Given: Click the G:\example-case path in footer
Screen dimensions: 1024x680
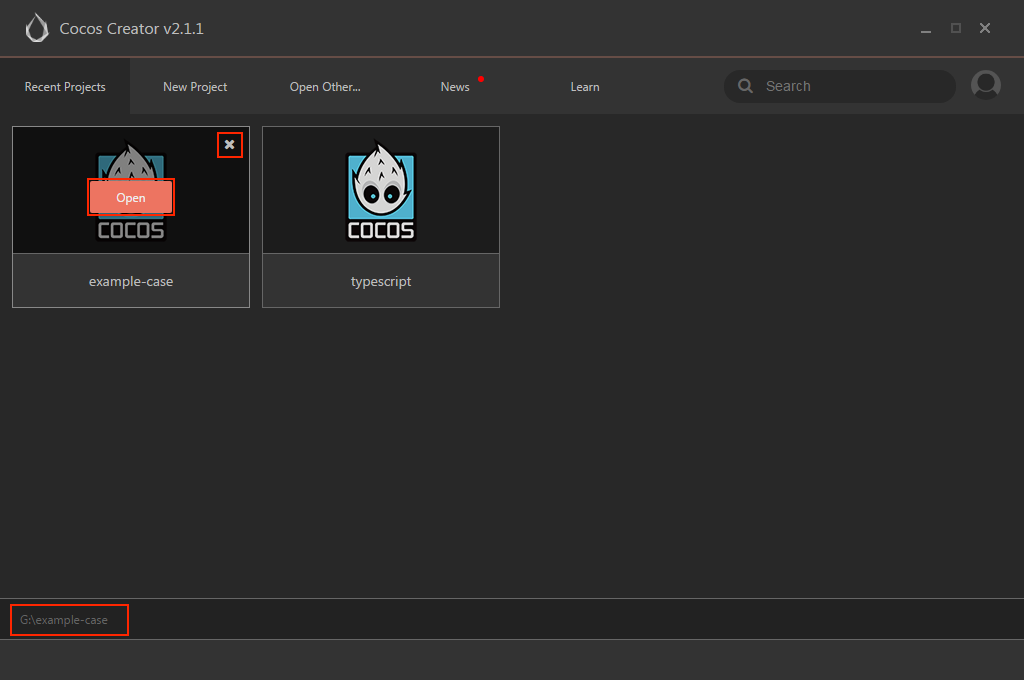Looking at the screenshot, I should tap(63, 620).
